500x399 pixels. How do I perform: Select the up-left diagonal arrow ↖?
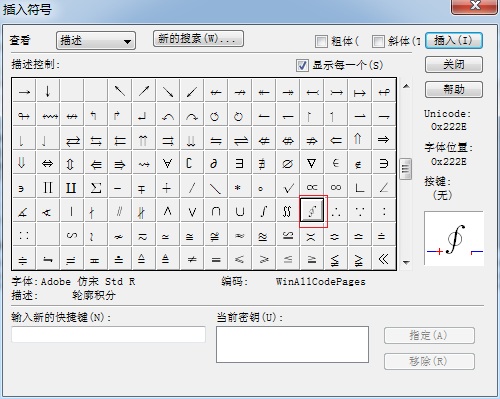point(120,91)
